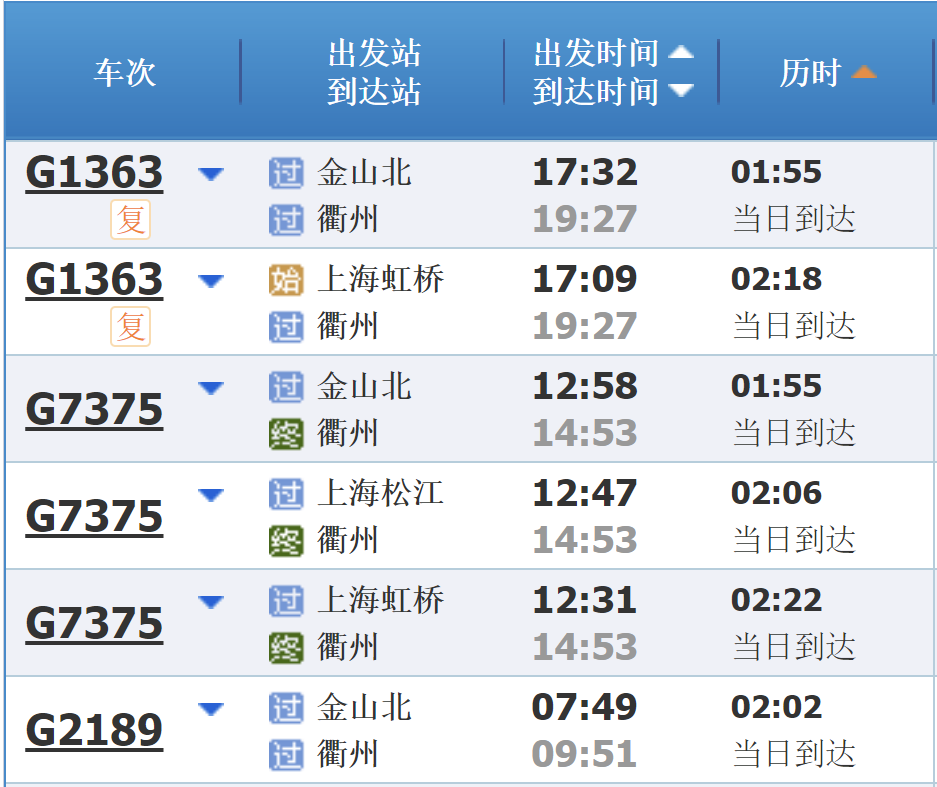Viewport: 937px width, 787px height.
Task: Toggle ascending sort on 出发时间
Action: 682,52
